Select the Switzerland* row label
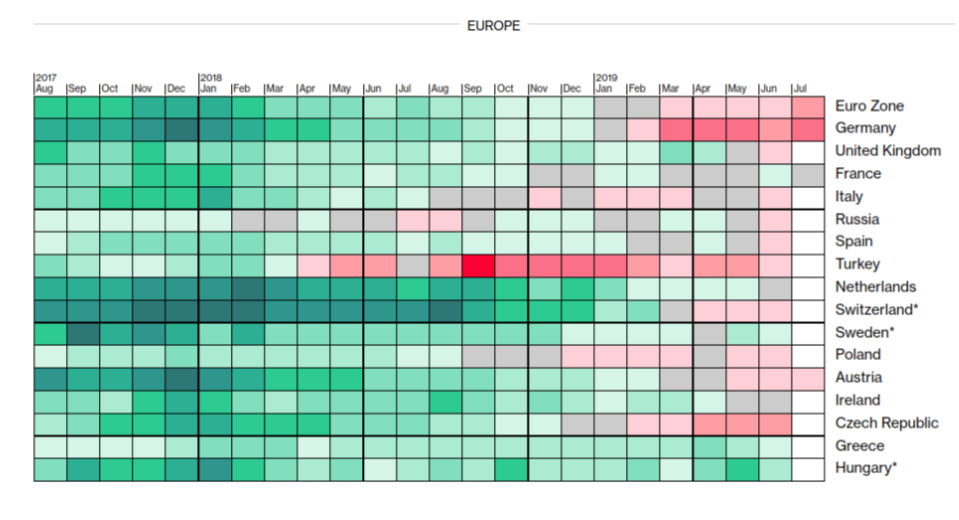959x520 pixels. coord(876,309)
